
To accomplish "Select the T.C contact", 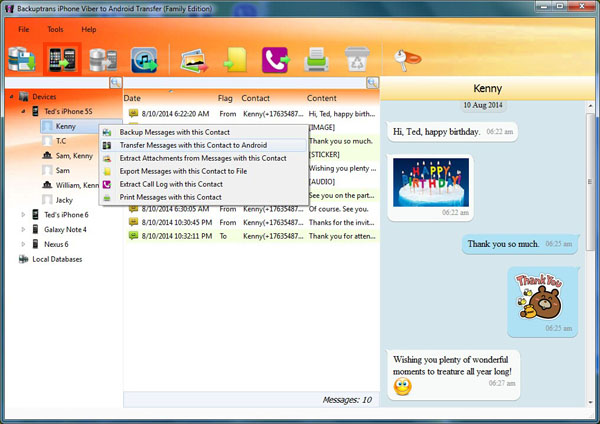I will (x=61, y=141).
